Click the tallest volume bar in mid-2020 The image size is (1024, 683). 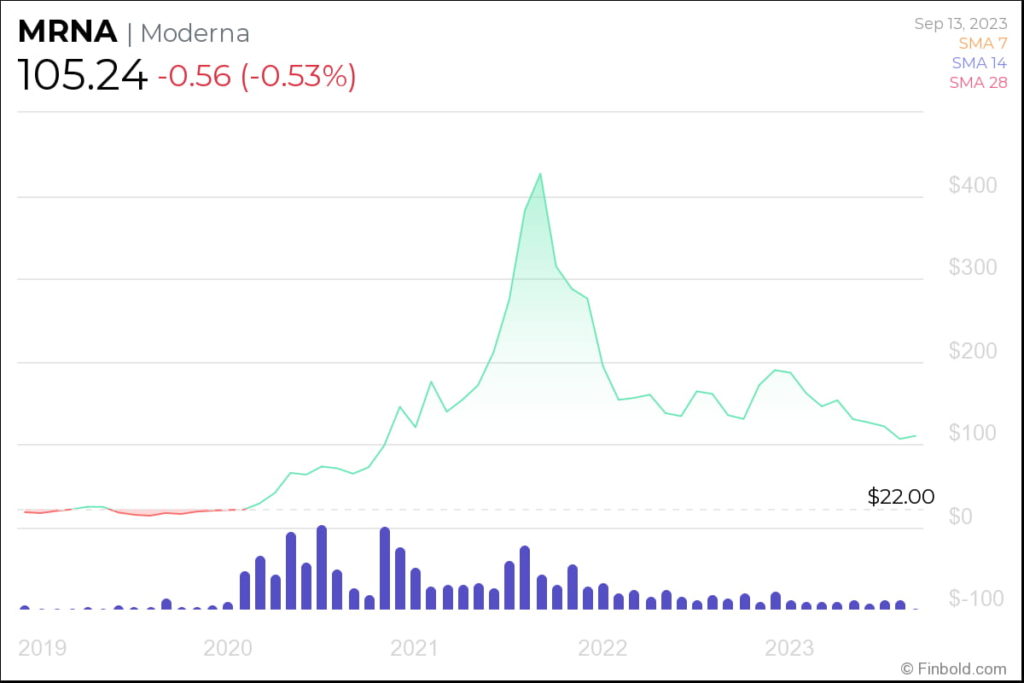tap(322, 567)
